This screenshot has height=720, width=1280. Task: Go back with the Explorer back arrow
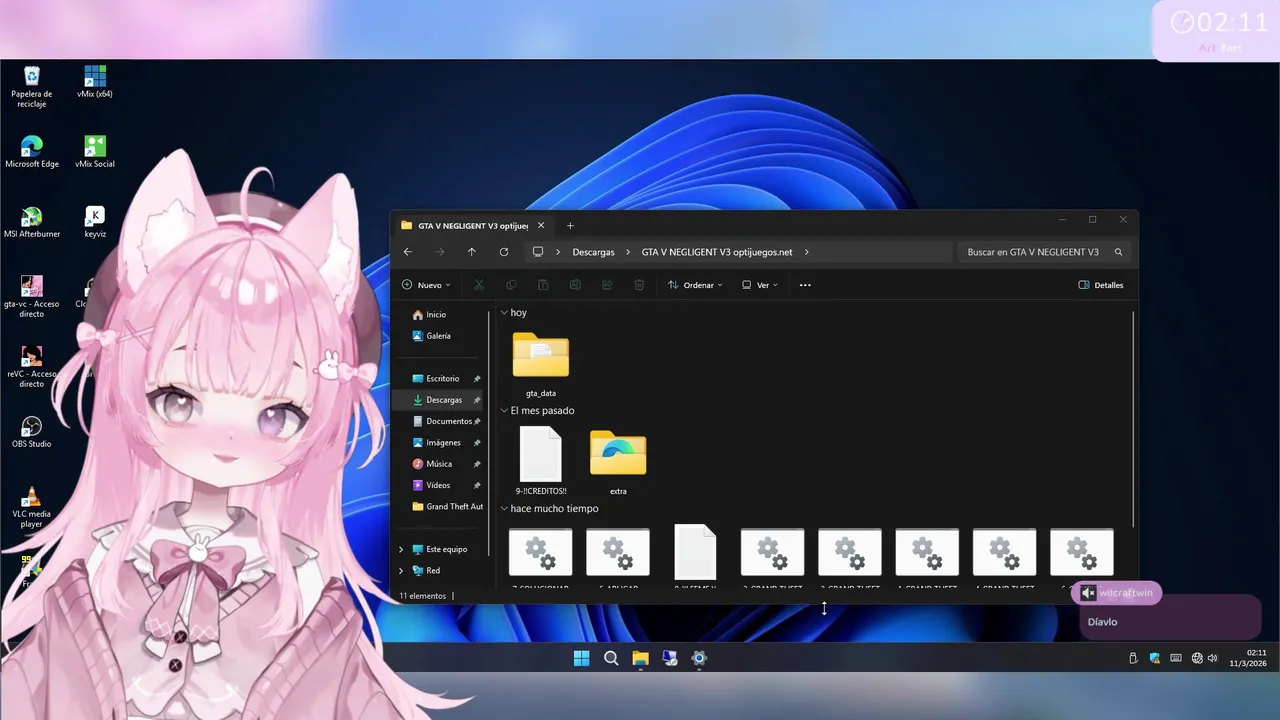(407, 252)
